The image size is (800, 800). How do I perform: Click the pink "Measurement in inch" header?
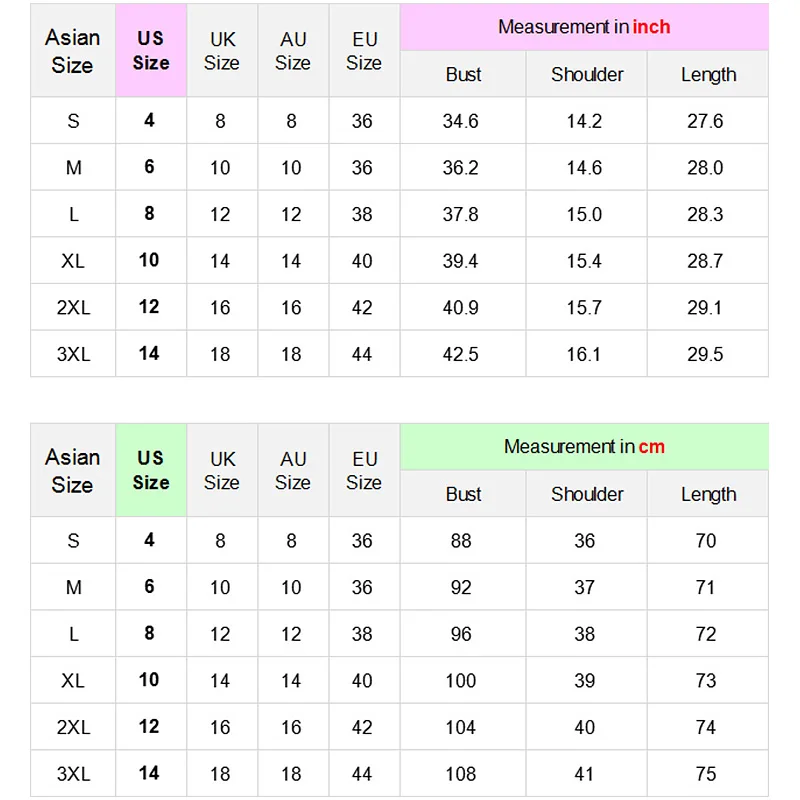(584, 27)
